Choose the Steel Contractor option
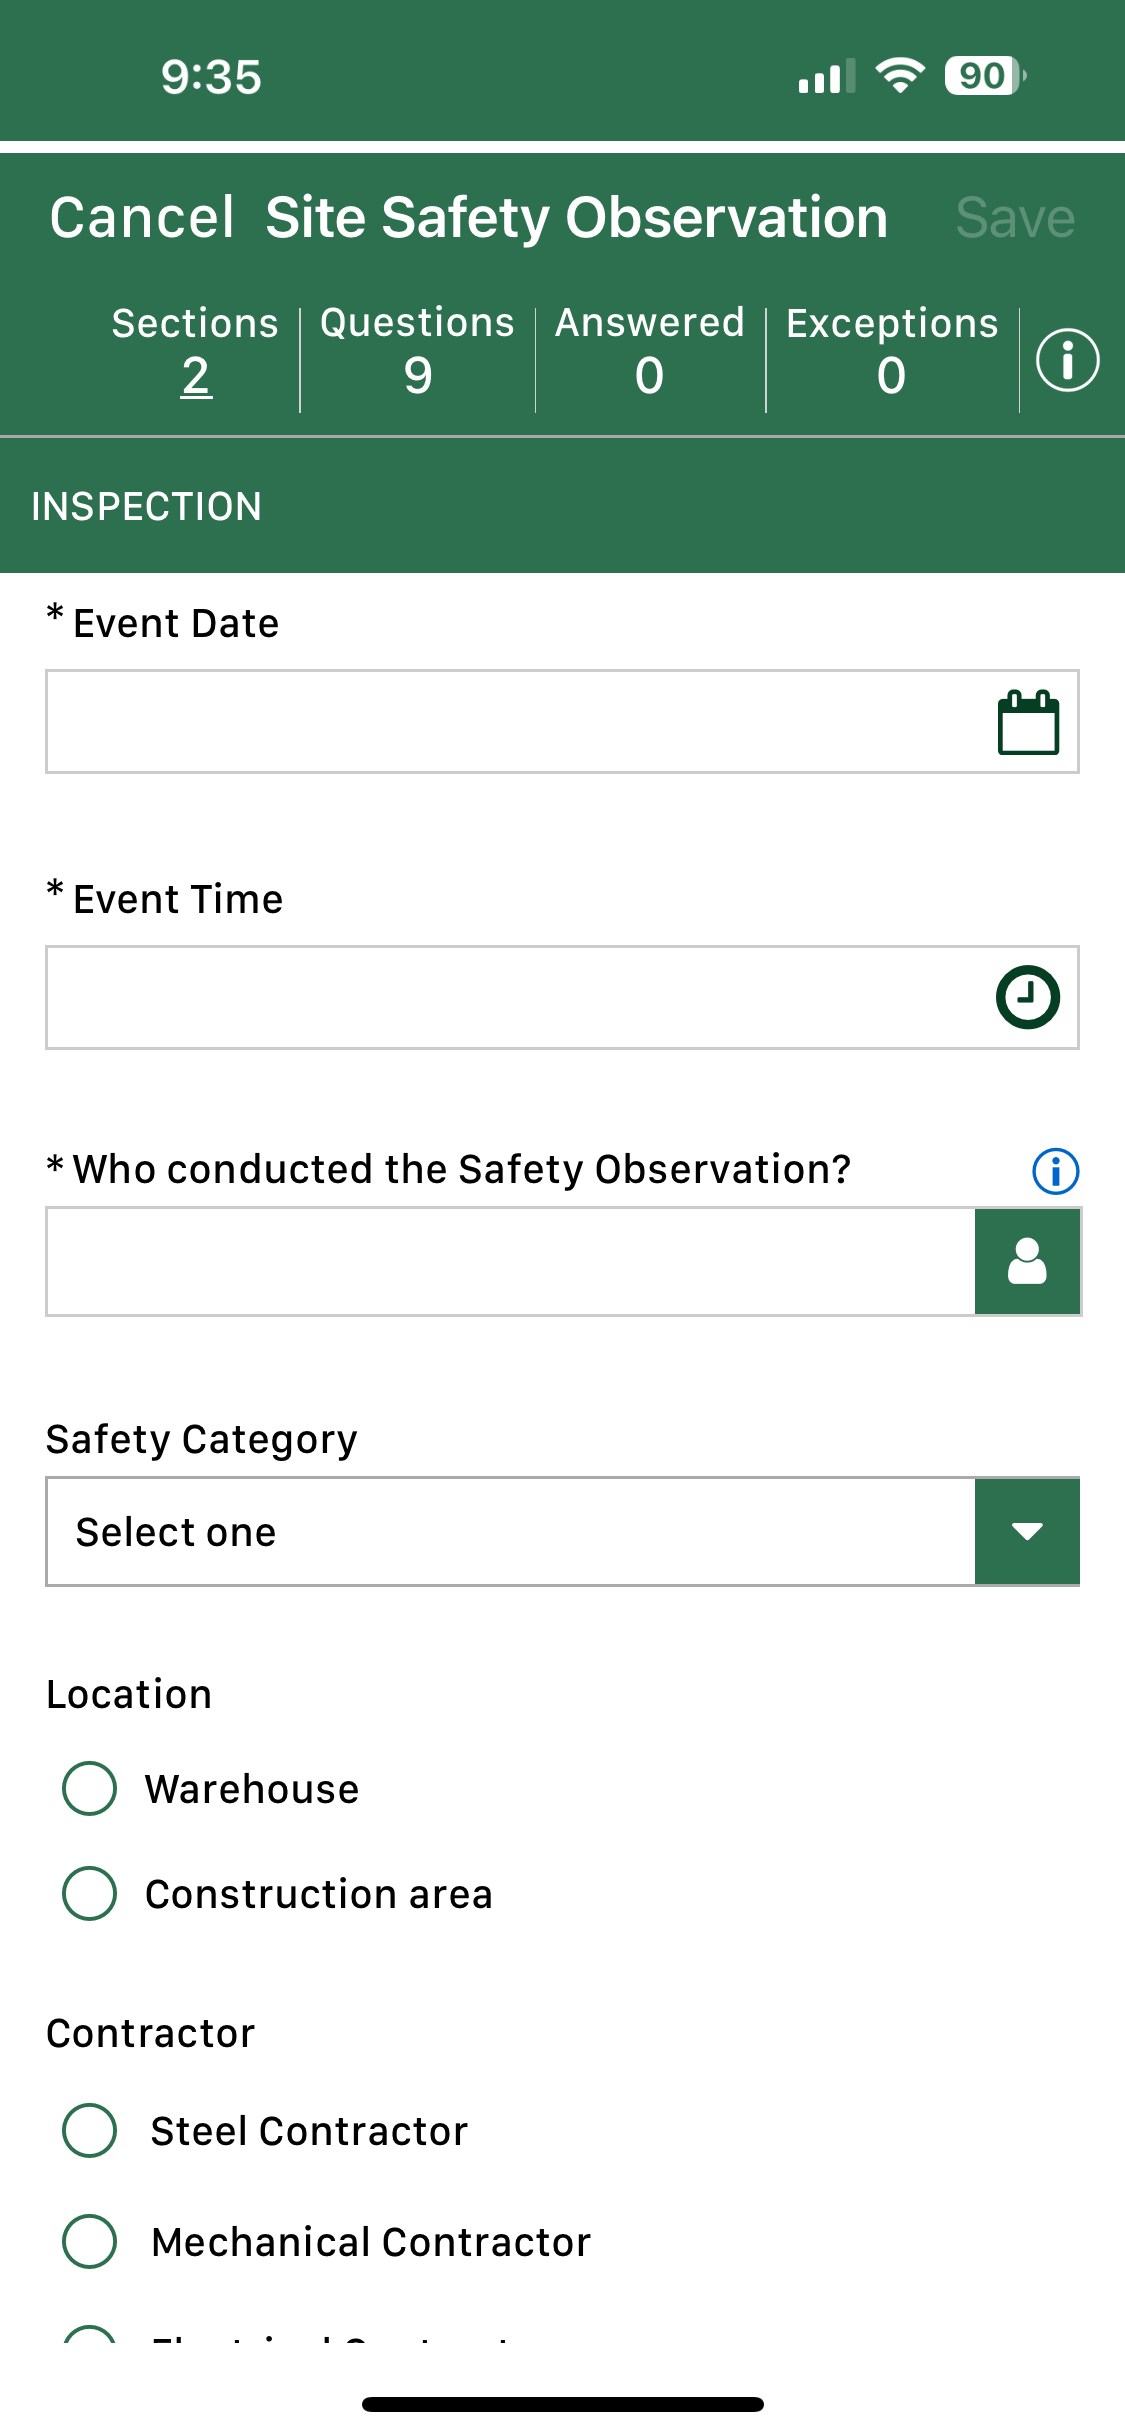 point(90,2130)
